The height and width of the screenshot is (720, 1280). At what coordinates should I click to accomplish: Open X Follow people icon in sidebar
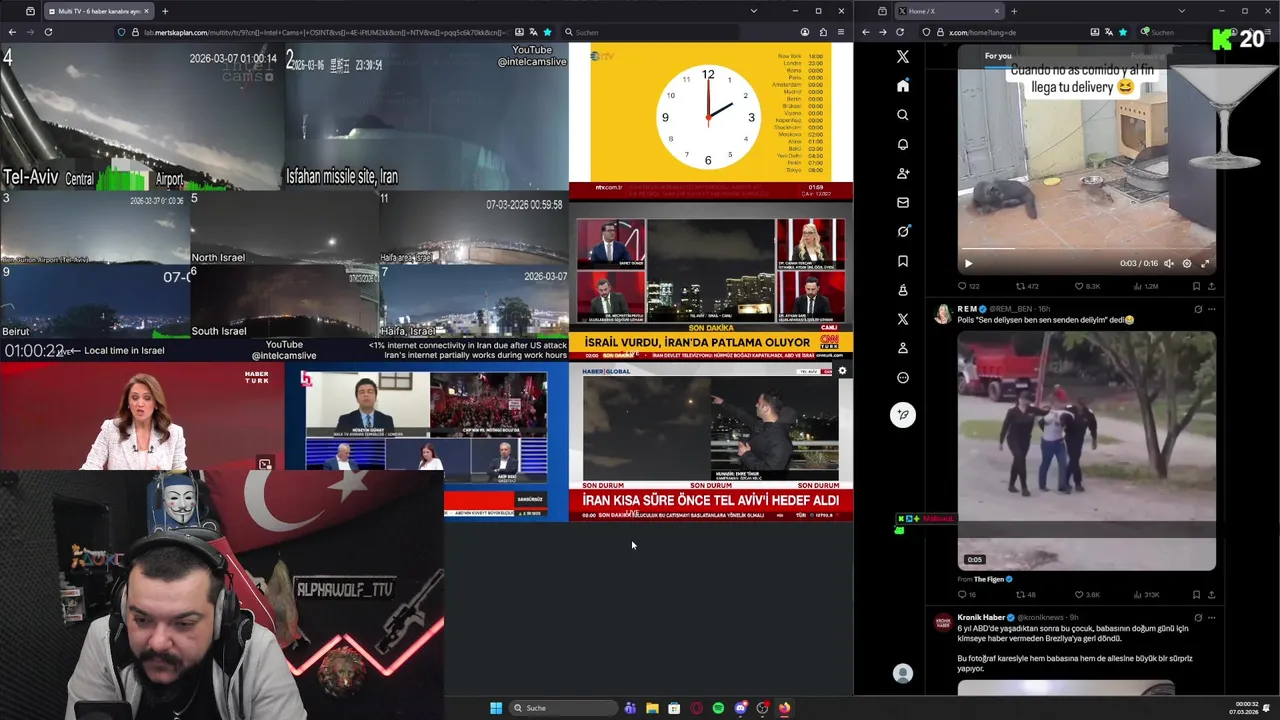click(903, 173)
